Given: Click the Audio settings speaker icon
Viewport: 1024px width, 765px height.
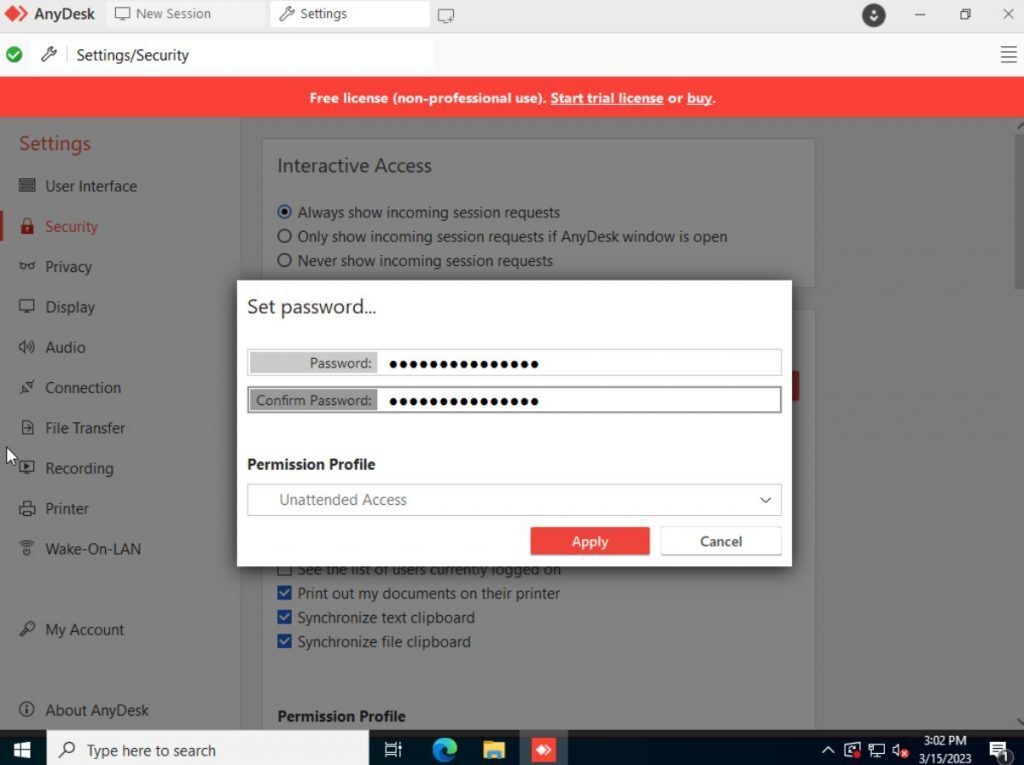Looking at the screenshot, I should (x=26, y=347).
